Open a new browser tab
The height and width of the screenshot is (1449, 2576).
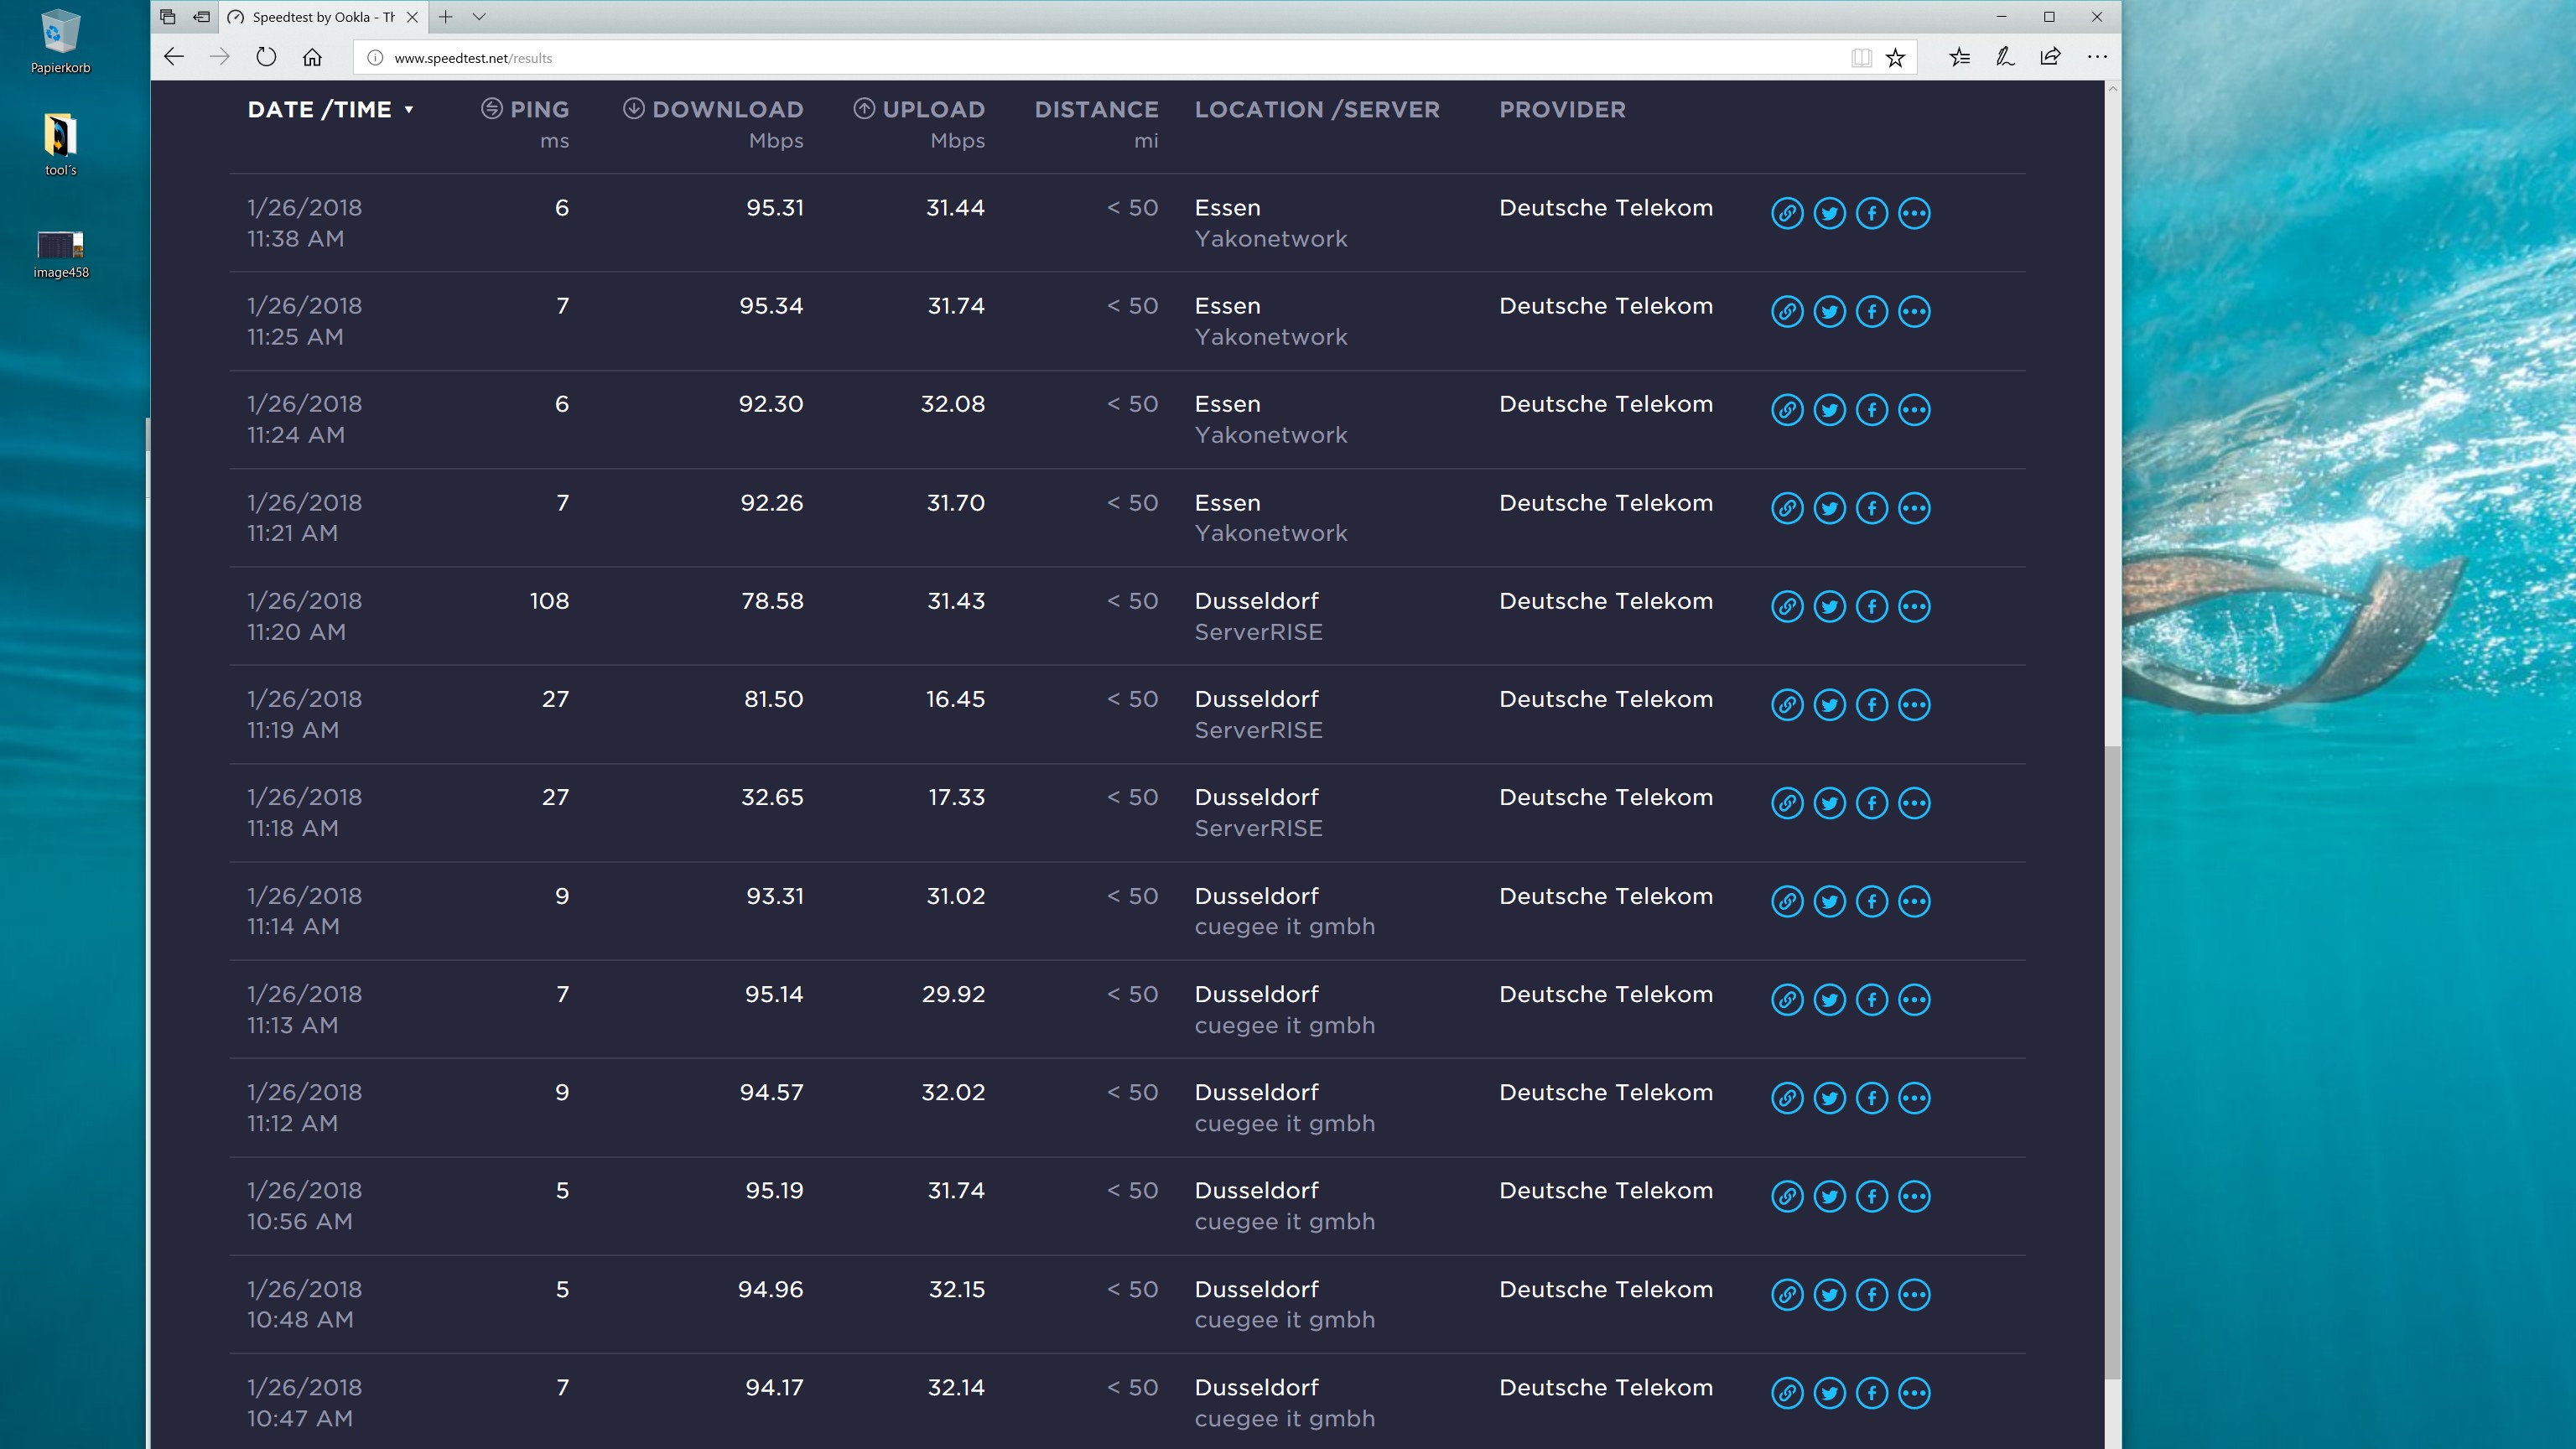pos(446,17)
